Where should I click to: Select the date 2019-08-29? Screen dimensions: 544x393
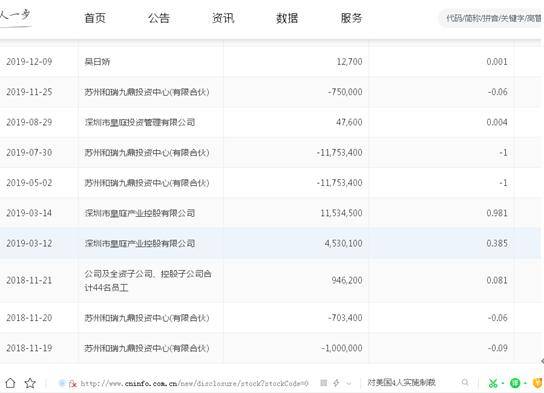pyautogui.click(x=29, y=122)
